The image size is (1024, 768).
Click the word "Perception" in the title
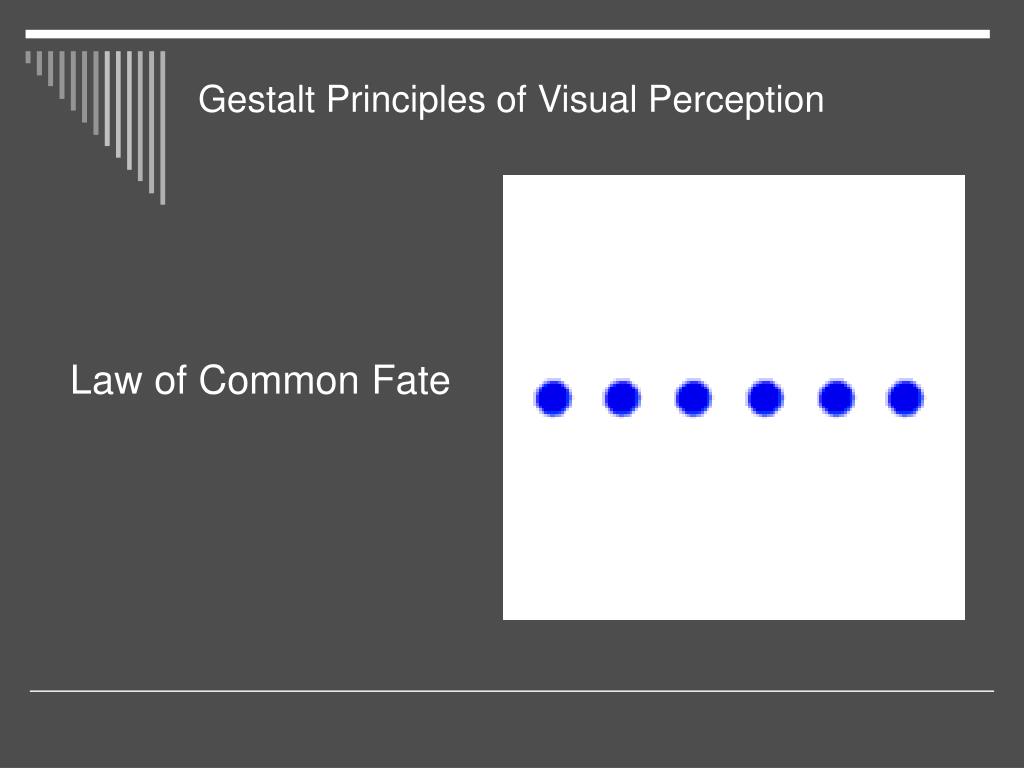point(736,101)
